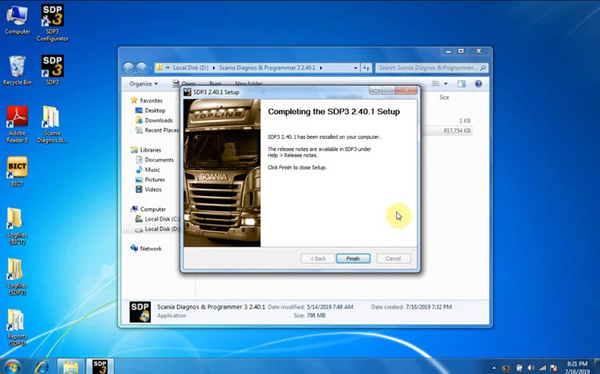
Task: Select Network in navigation pane
Action: pos(150,248)
